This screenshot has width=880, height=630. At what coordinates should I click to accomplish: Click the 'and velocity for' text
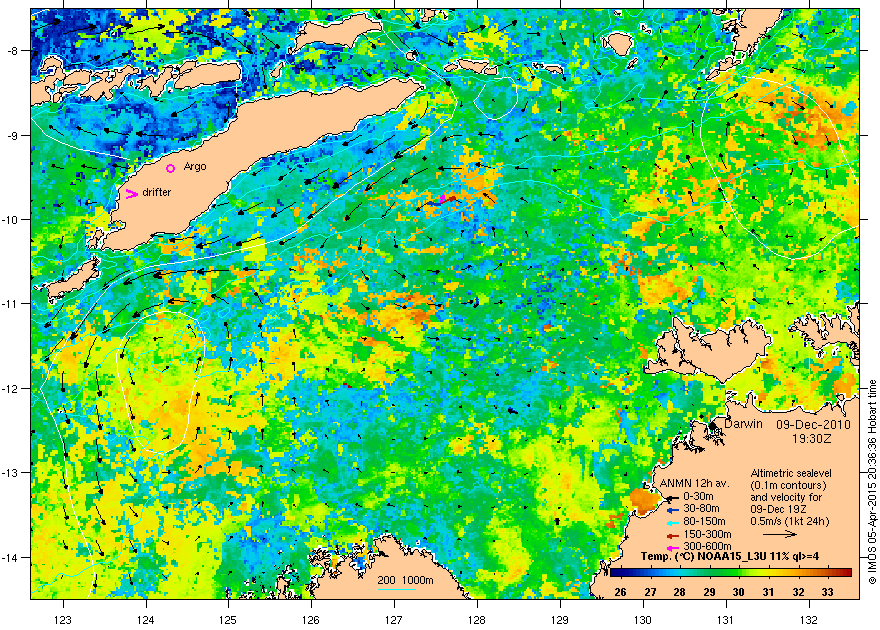coord(786,497)
